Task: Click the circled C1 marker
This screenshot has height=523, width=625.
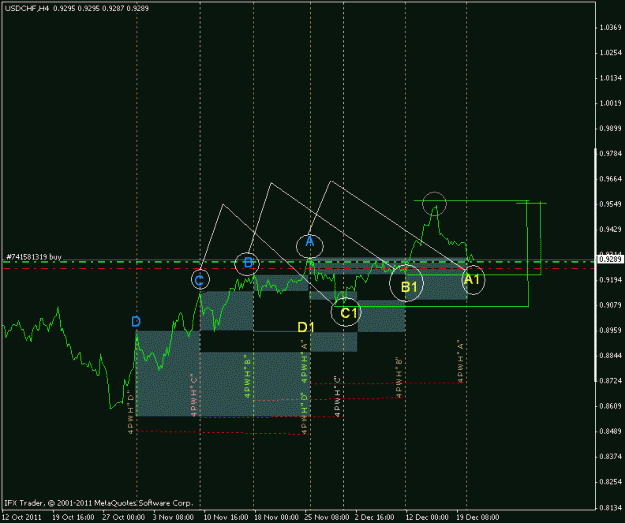Action: point(346,312)
